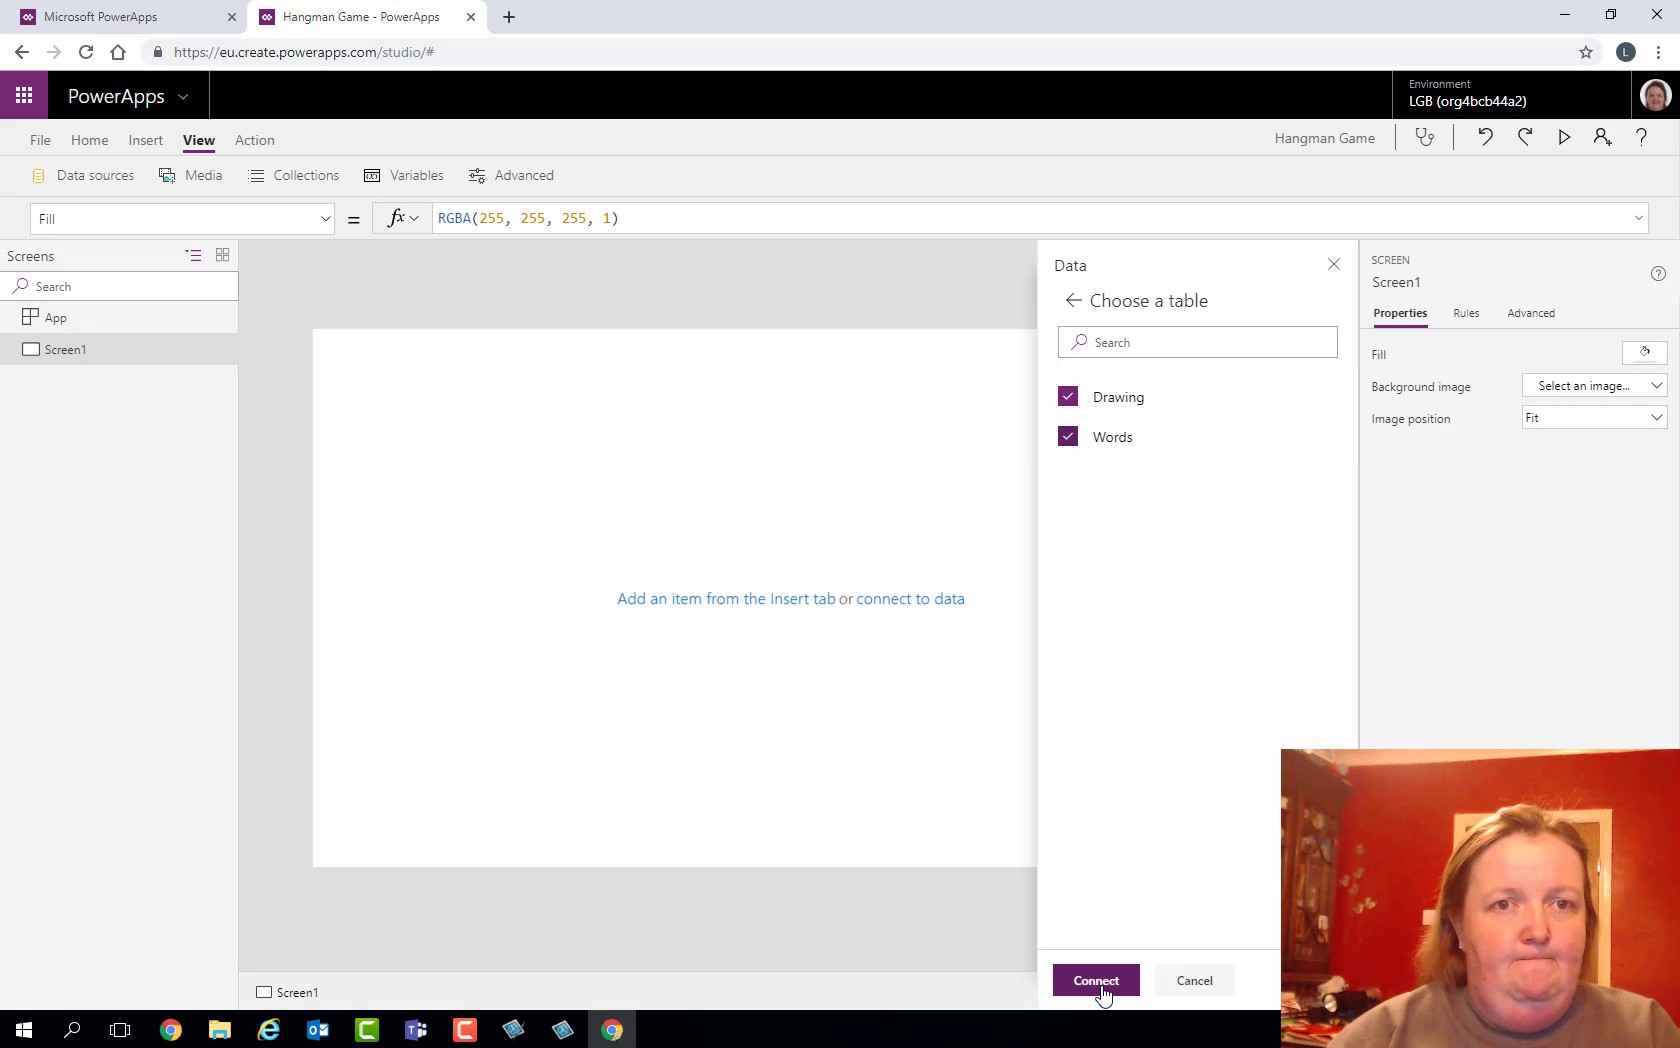Follow the connect to data link
The image size is (1680, 1048).
click(910, 599)
